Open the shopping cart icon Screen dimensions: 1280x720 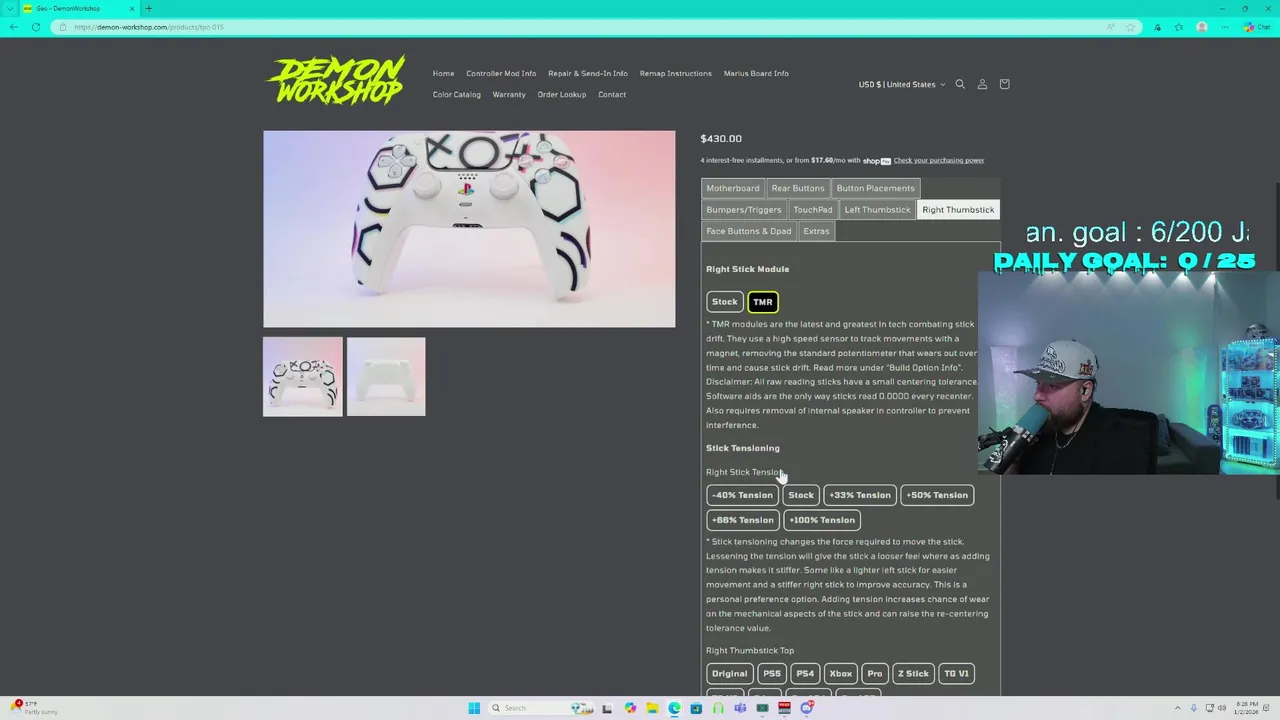pyautogui.click(x=1004, y=84)
